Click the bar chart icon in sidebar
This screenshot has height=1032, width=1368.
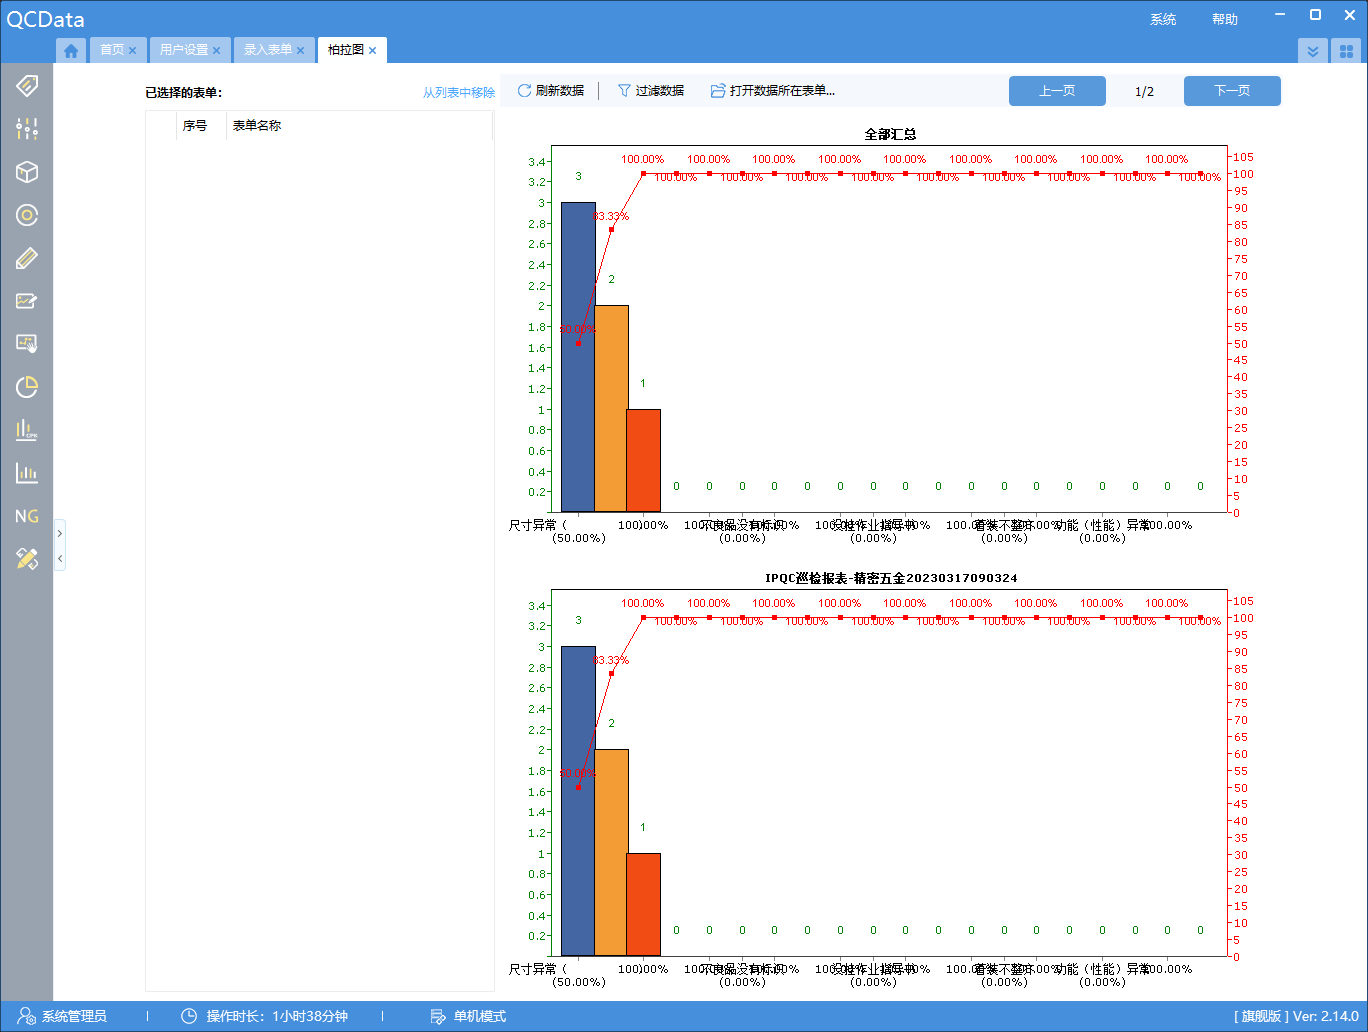point(27,473)
